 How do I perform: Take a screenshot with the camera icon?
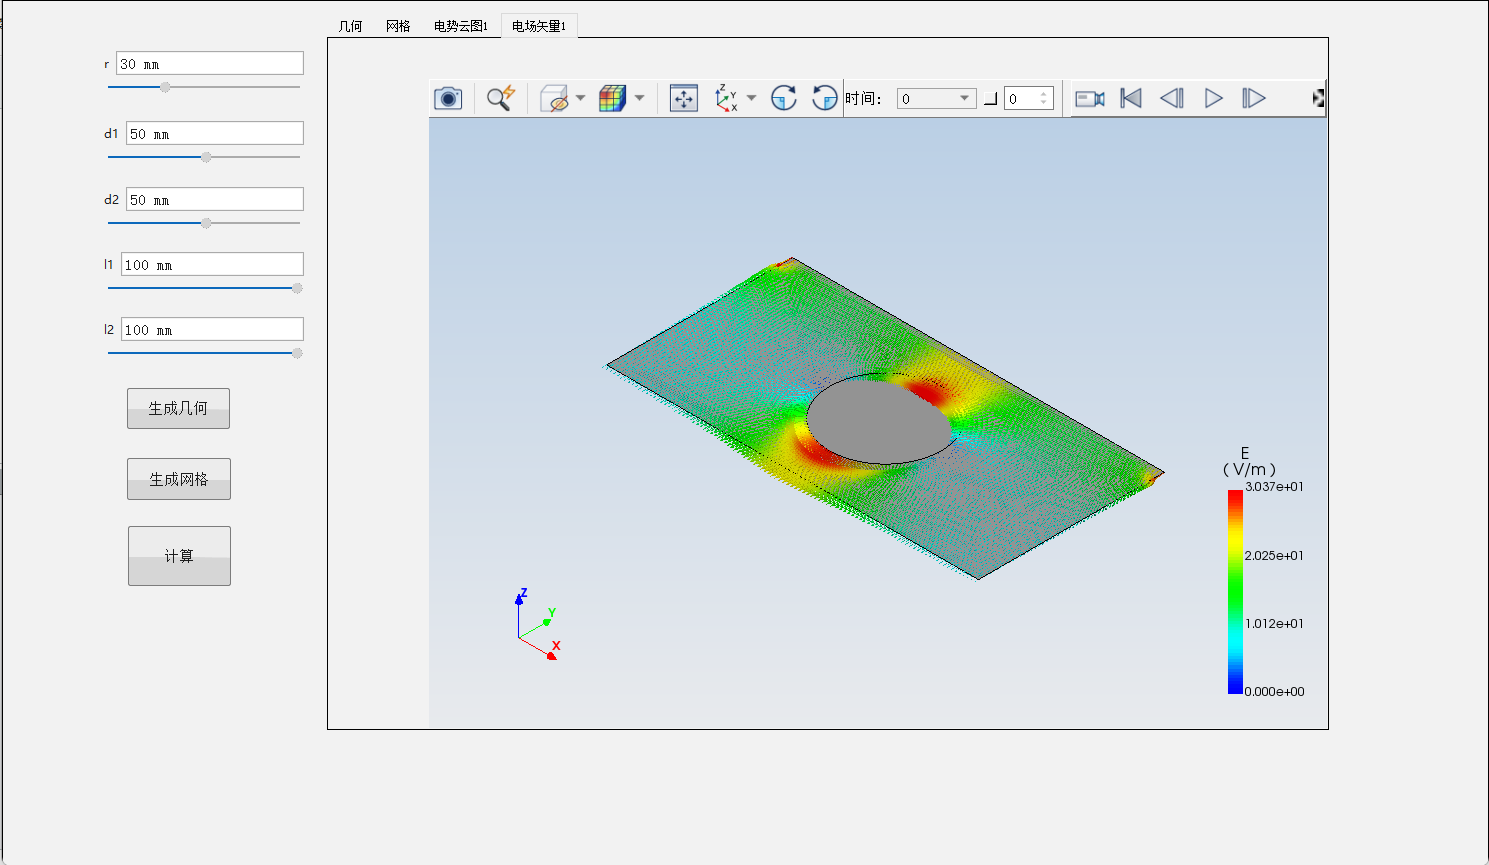(x=448, y=98)
